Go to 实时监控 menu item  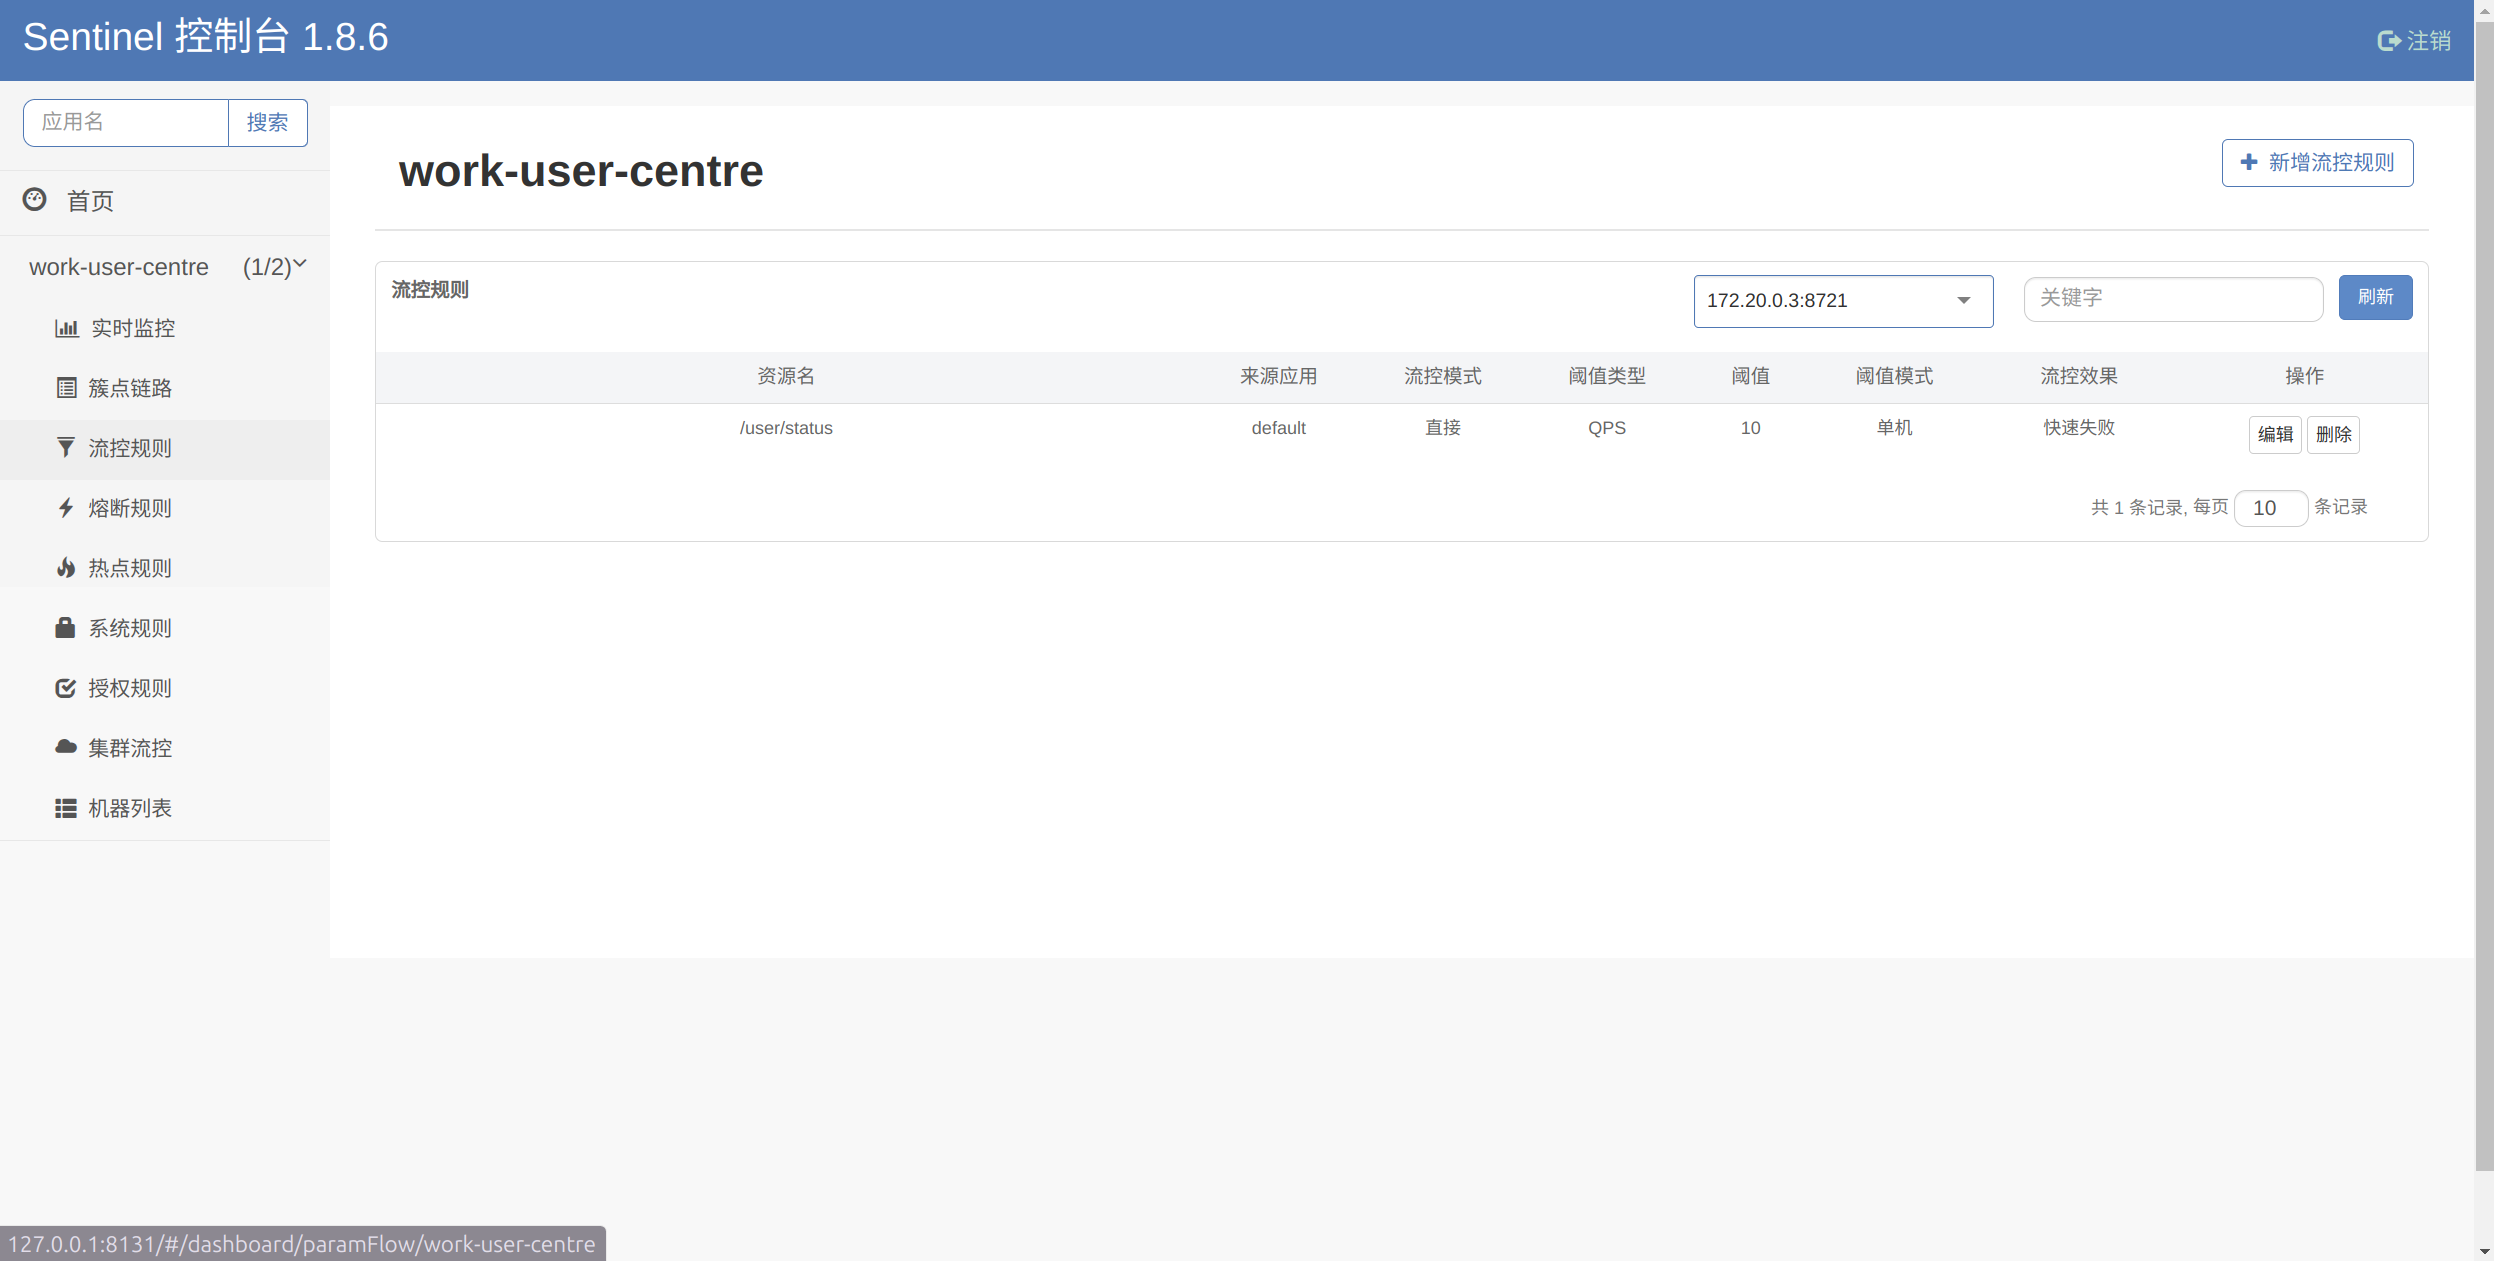point(133,328)
